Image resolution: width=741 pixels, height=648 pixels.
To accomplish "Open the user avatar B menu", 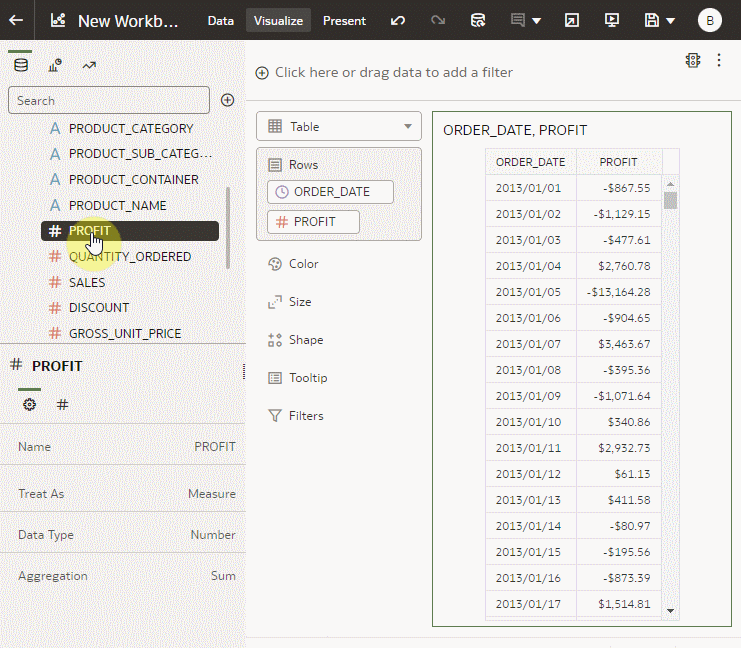I will point(709,20).
